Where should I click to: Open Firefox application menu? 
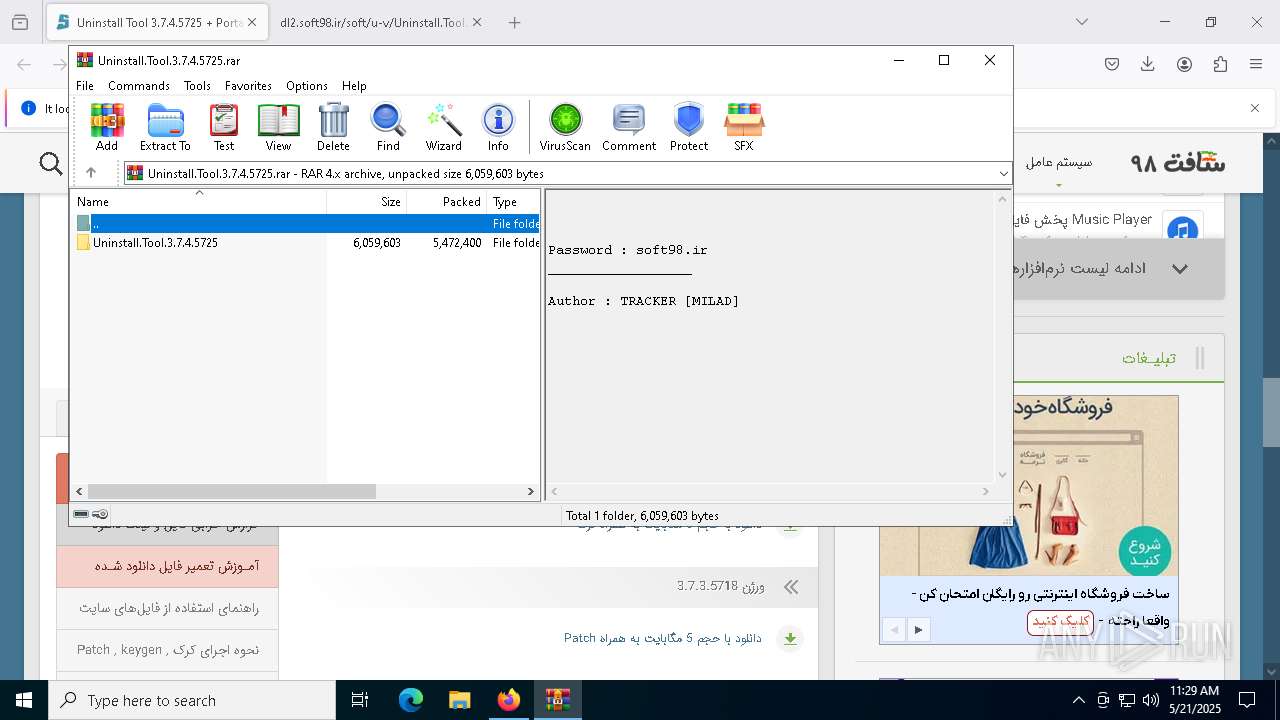pyautogui.click(x=1256, y=64)
